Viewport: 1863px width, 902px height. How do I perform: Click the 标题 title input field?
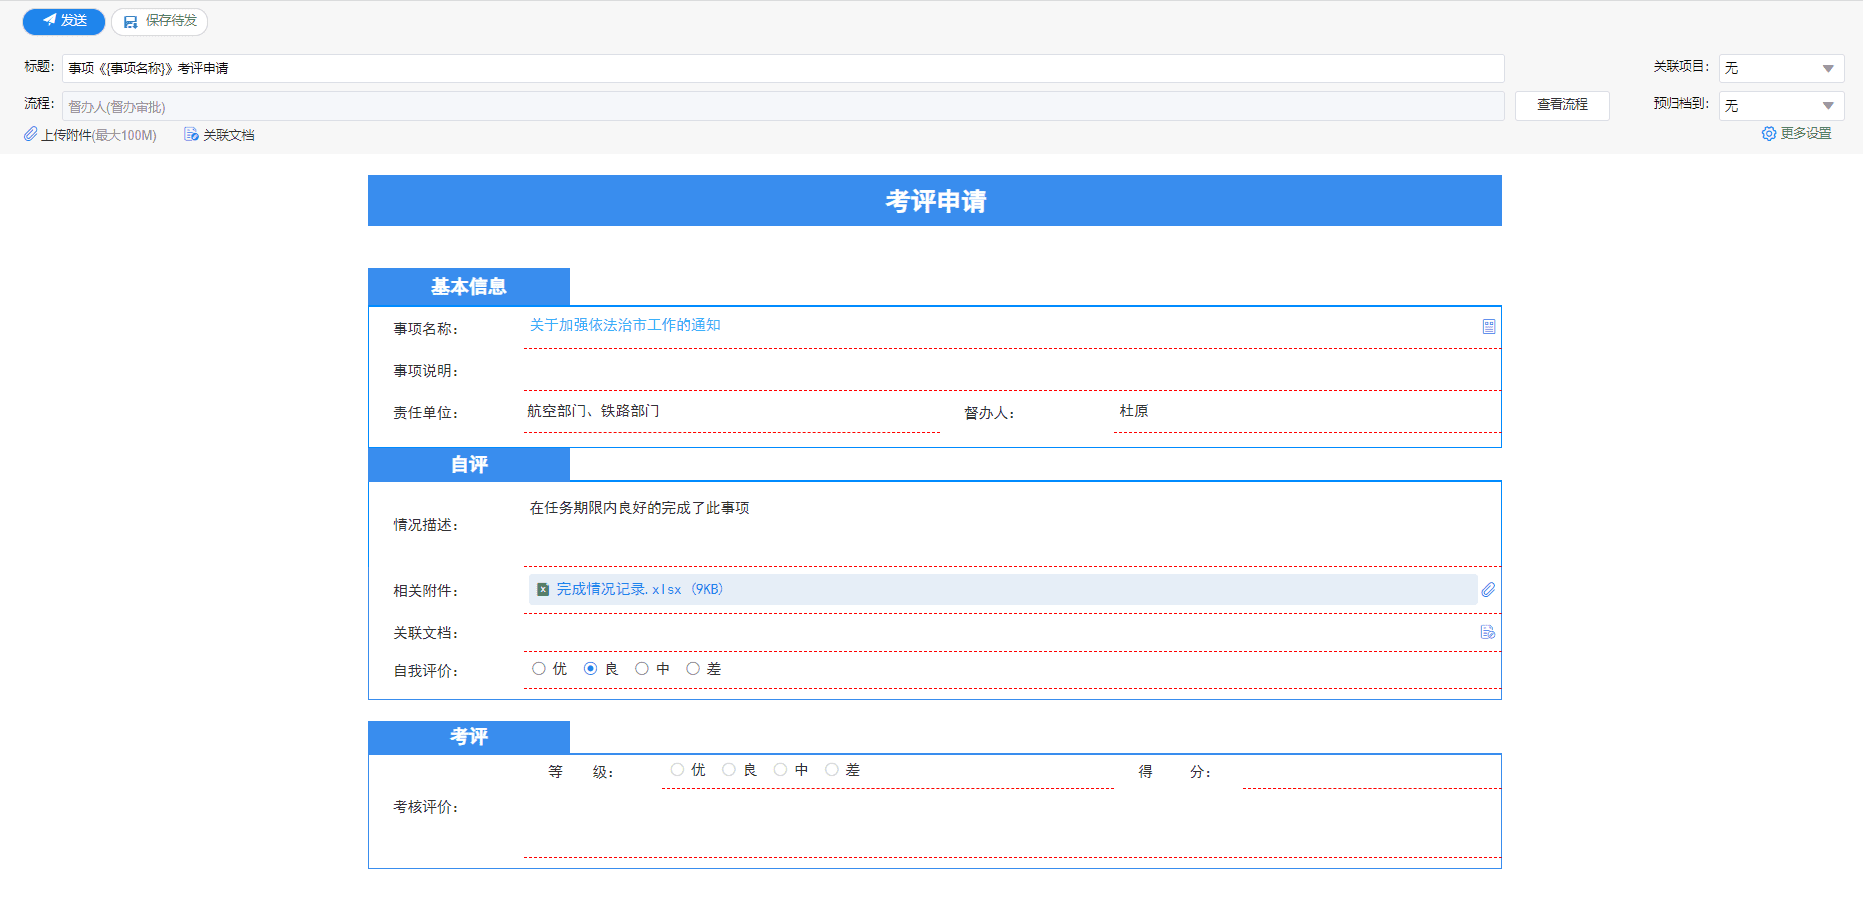pos(783,68)
